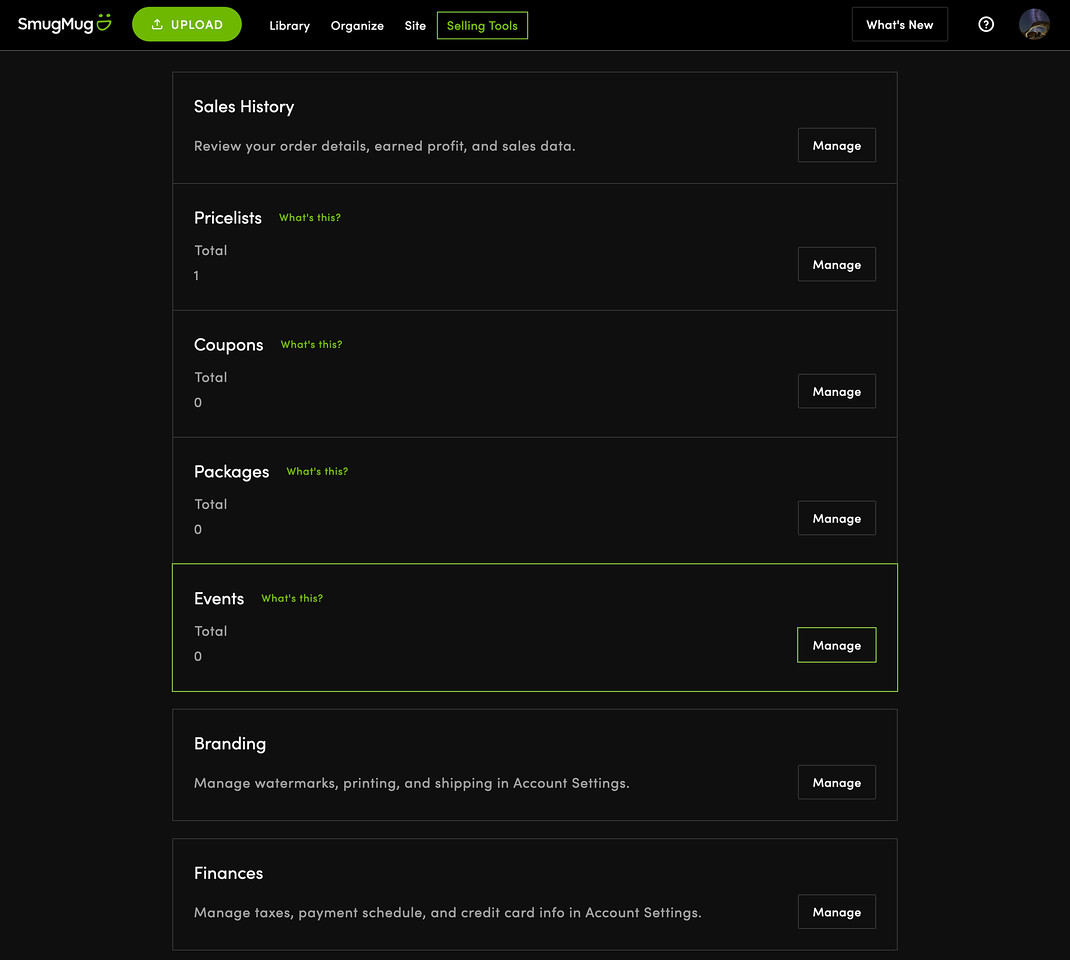
Task: Click the green Upload button
Action: pos(186,25)
